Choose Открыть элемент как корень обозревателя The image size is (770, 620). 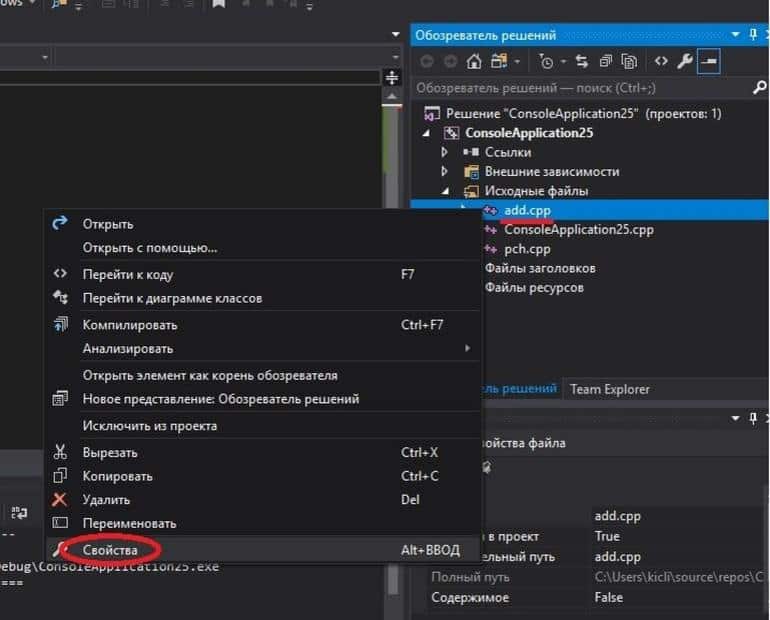(x=263, y=376)
